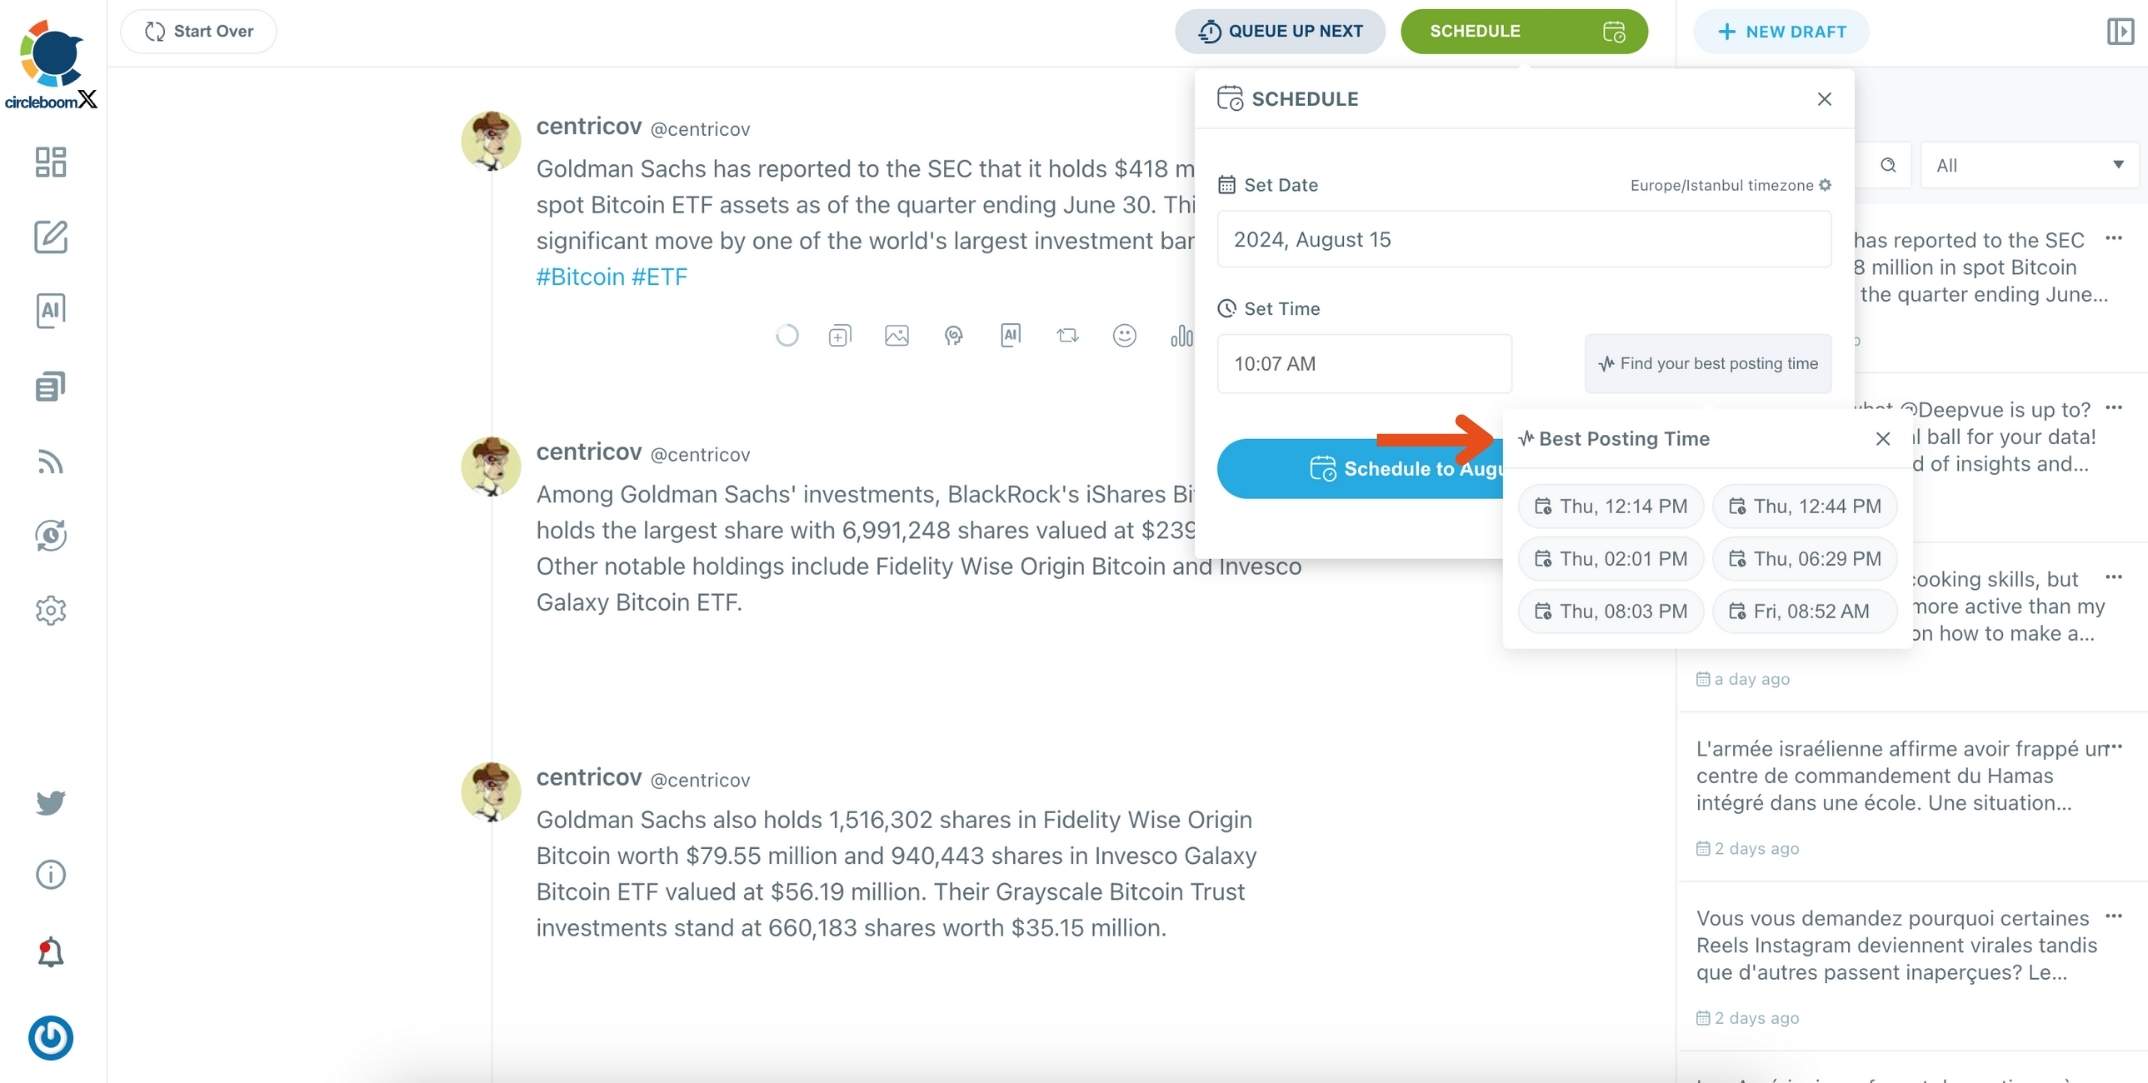2148x1083 pixels.
Task: Select the RSS feed icon
Action: (50, 459)
